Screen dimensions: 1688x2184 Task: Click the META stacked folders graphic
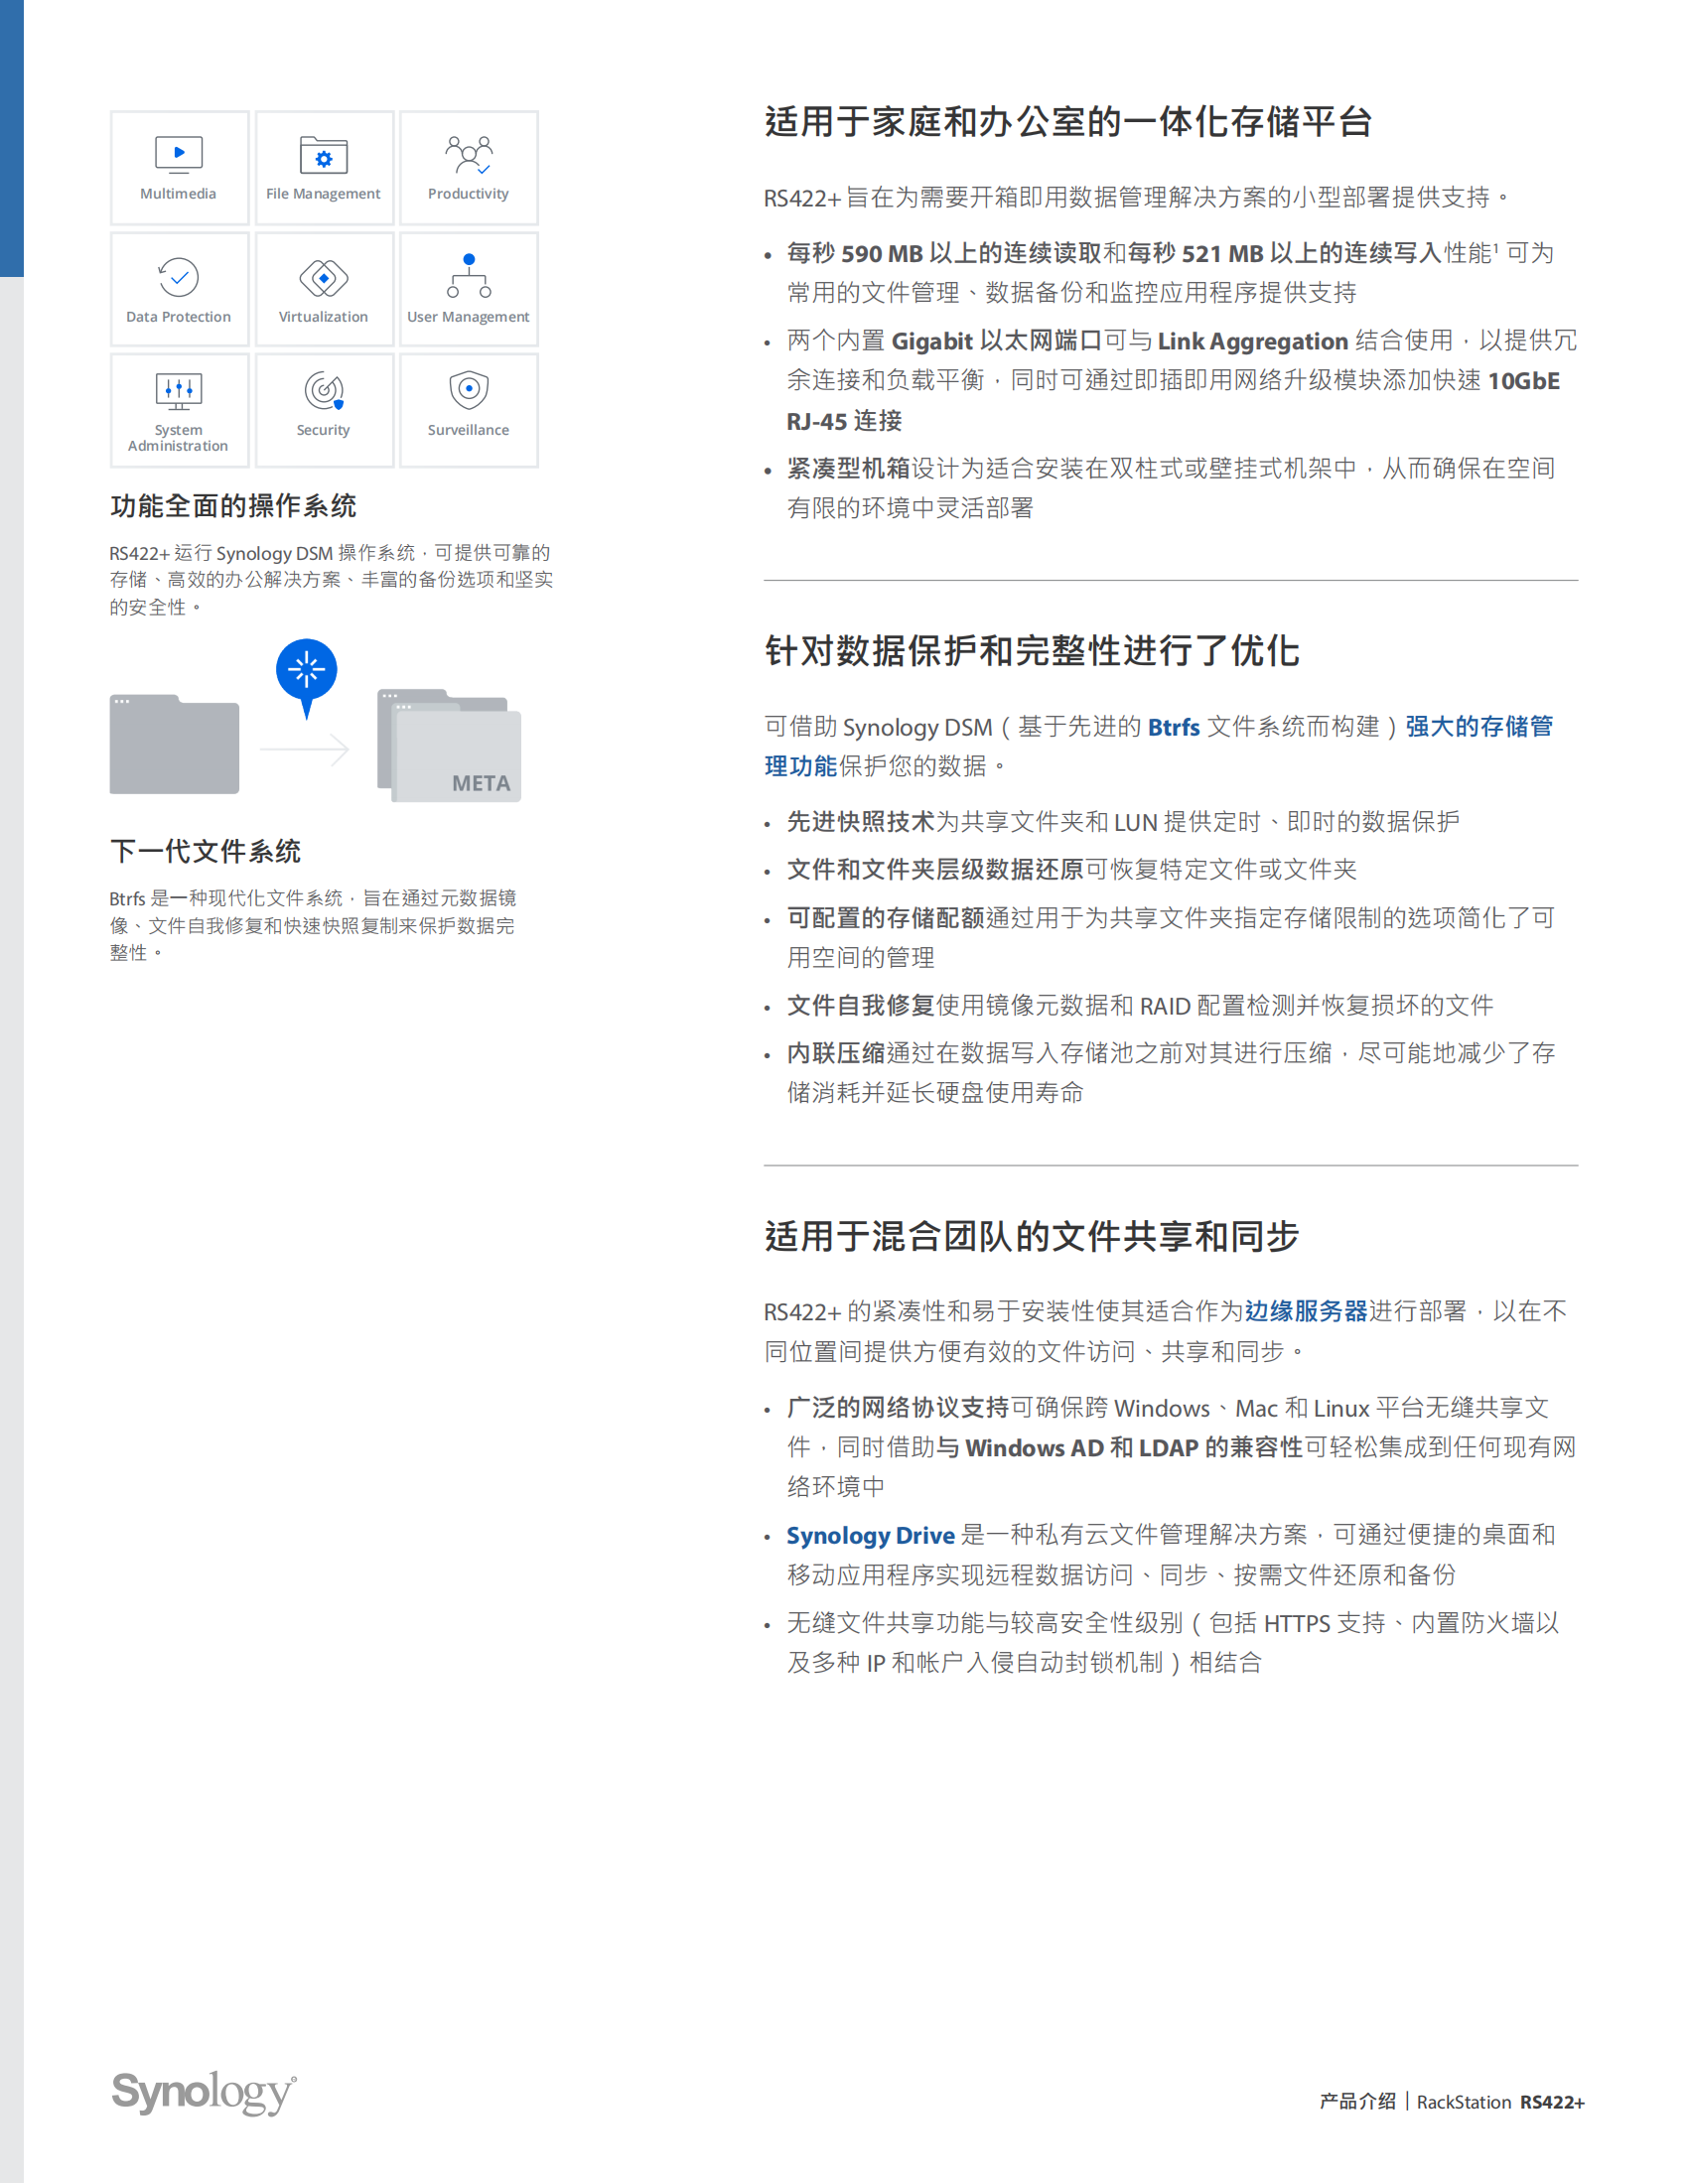point(449,745)
